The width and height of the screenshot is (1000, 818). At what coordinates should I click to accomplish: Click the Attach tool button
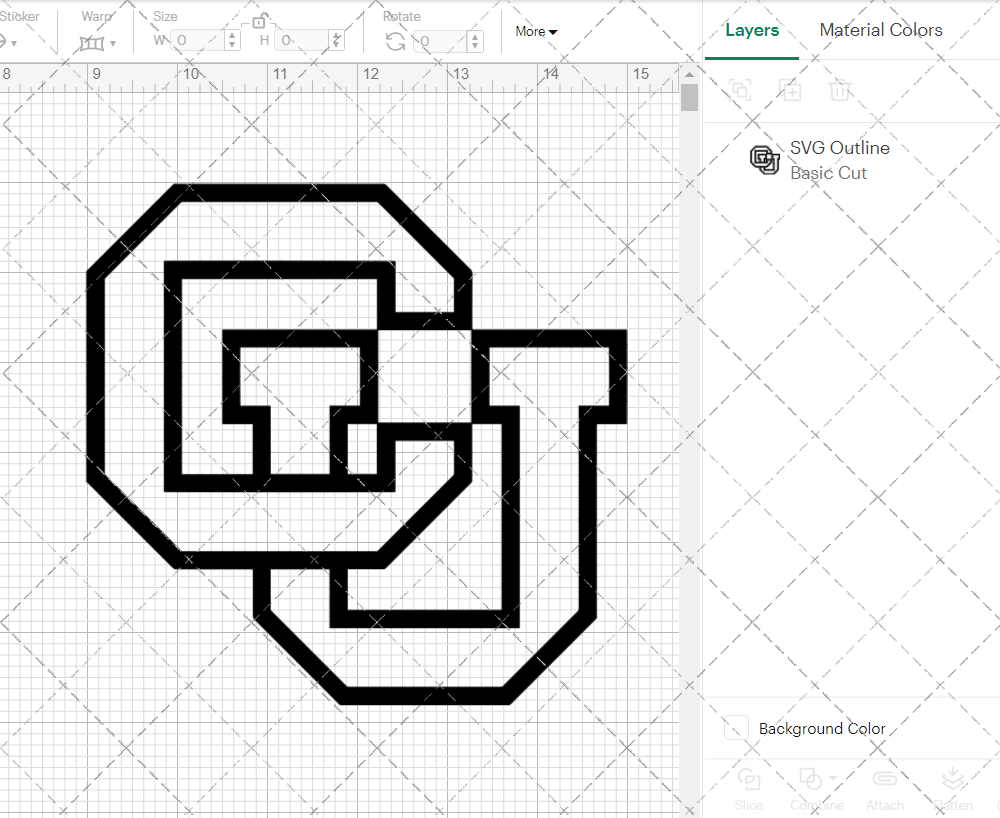coord(885,789)
